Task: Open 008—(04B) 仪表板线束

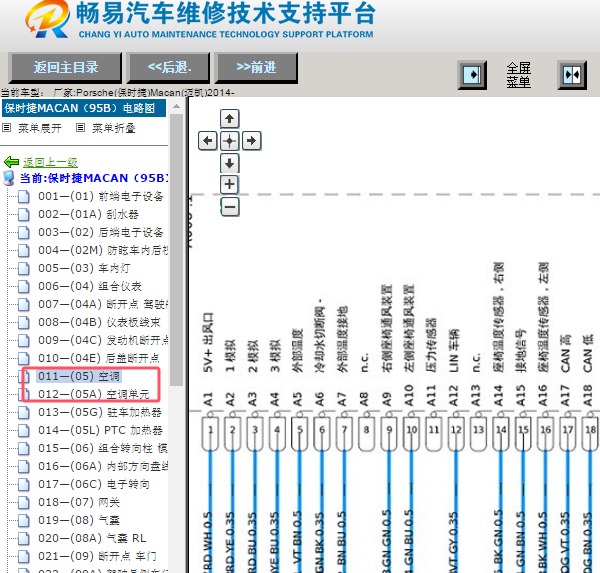Action: (x=99, y=322)
